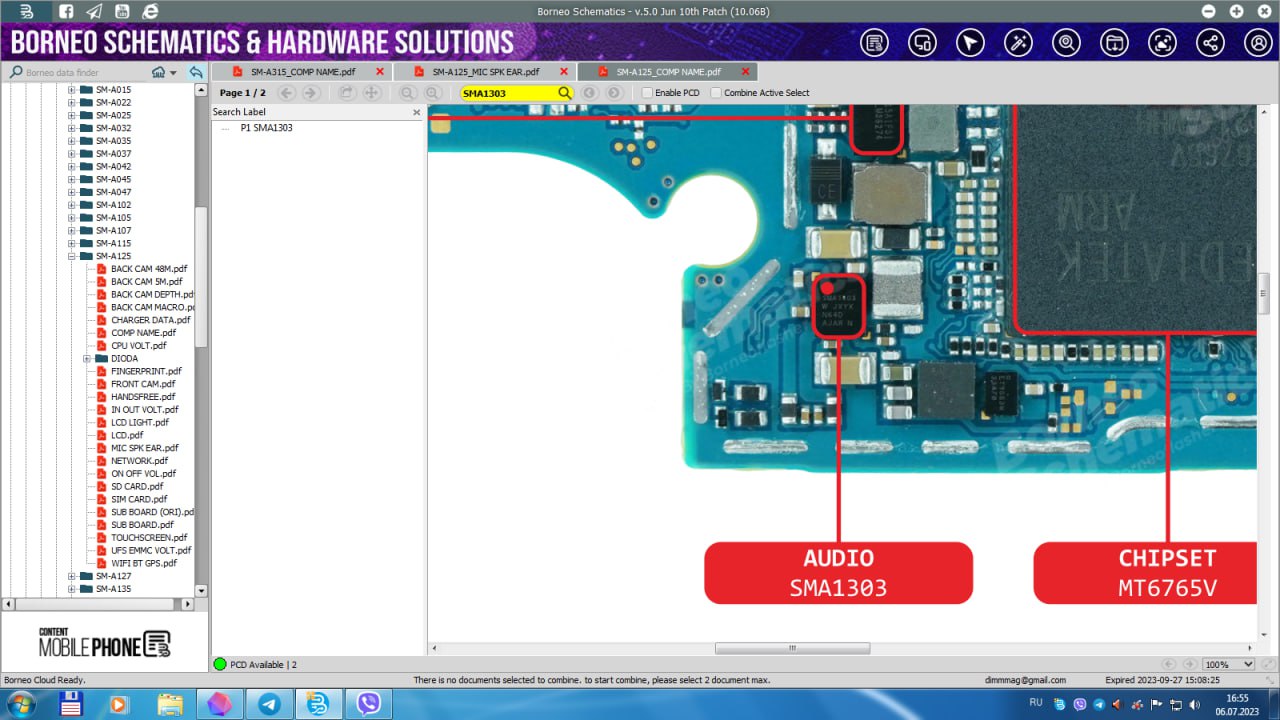The width and height of the screenshot is (1280, 720).
Task: Close the SM-A125_MIC SPK EAR.pdf tab
Action: tap(564, 72)
